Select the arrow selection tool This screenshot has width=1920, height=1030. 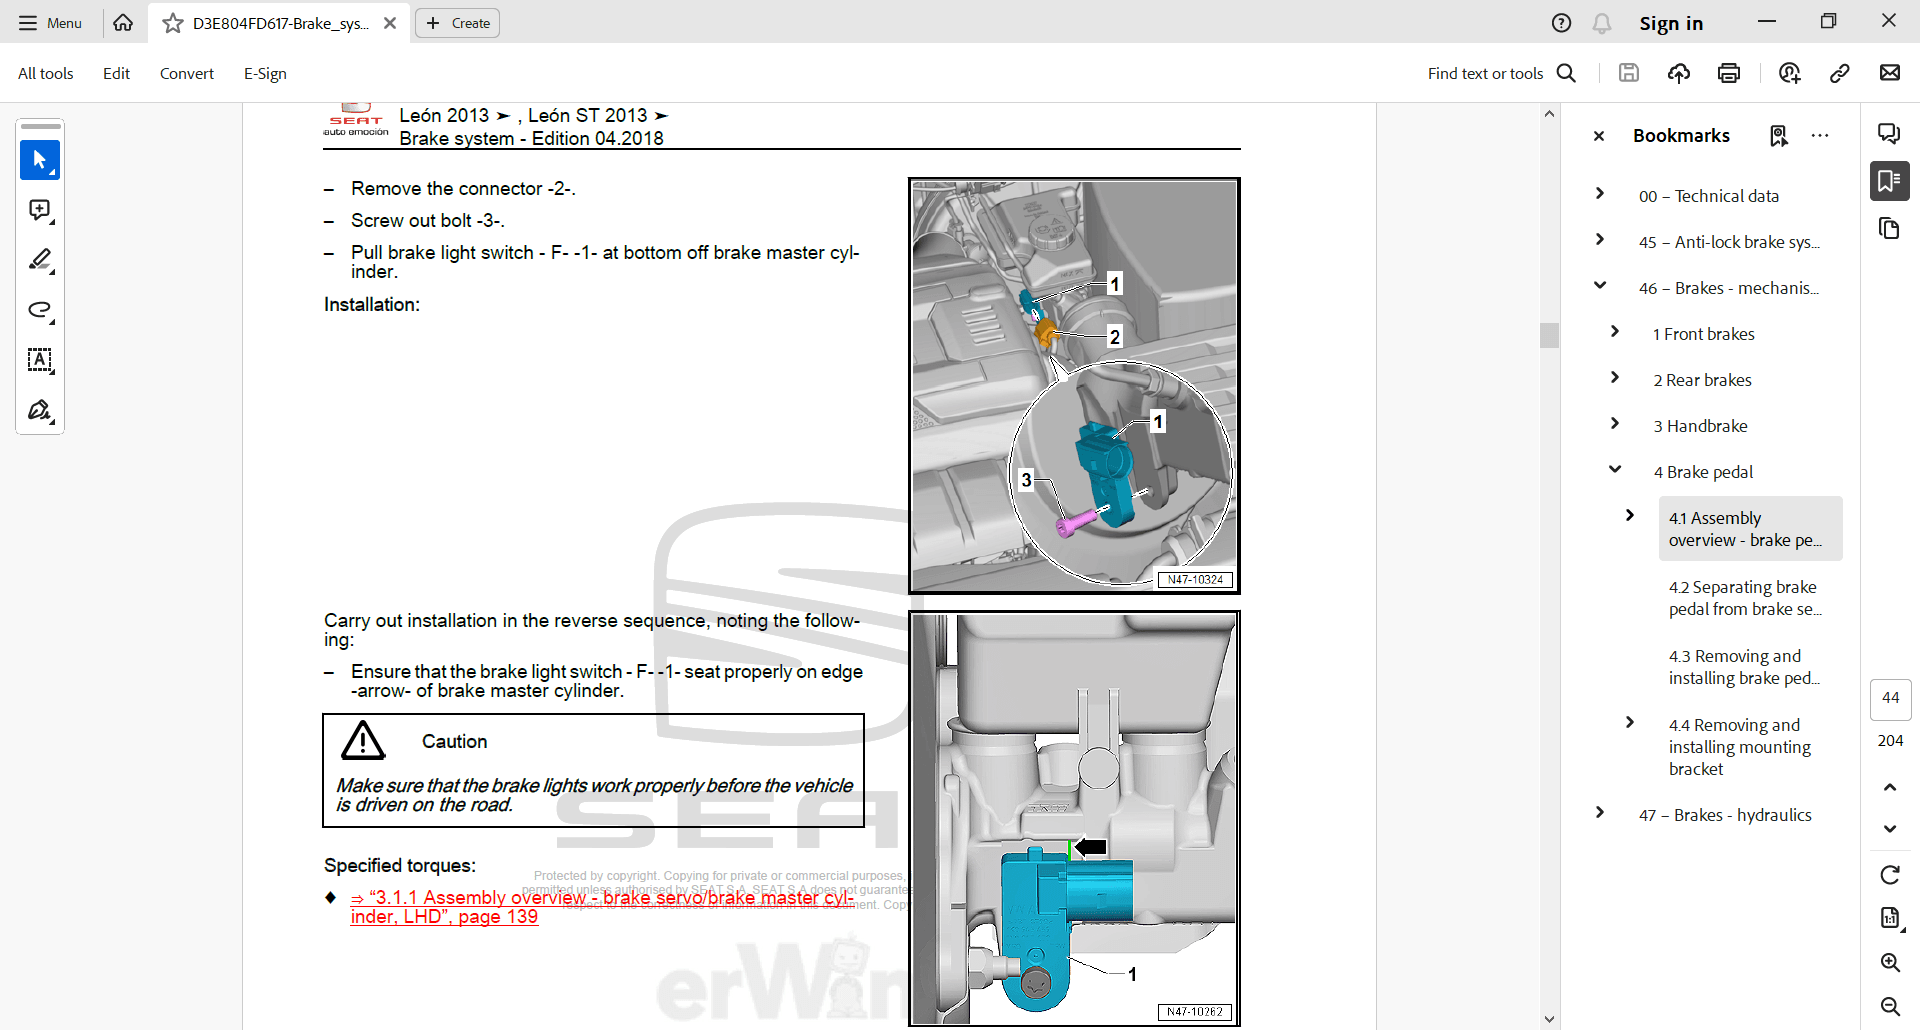point(40,160)
